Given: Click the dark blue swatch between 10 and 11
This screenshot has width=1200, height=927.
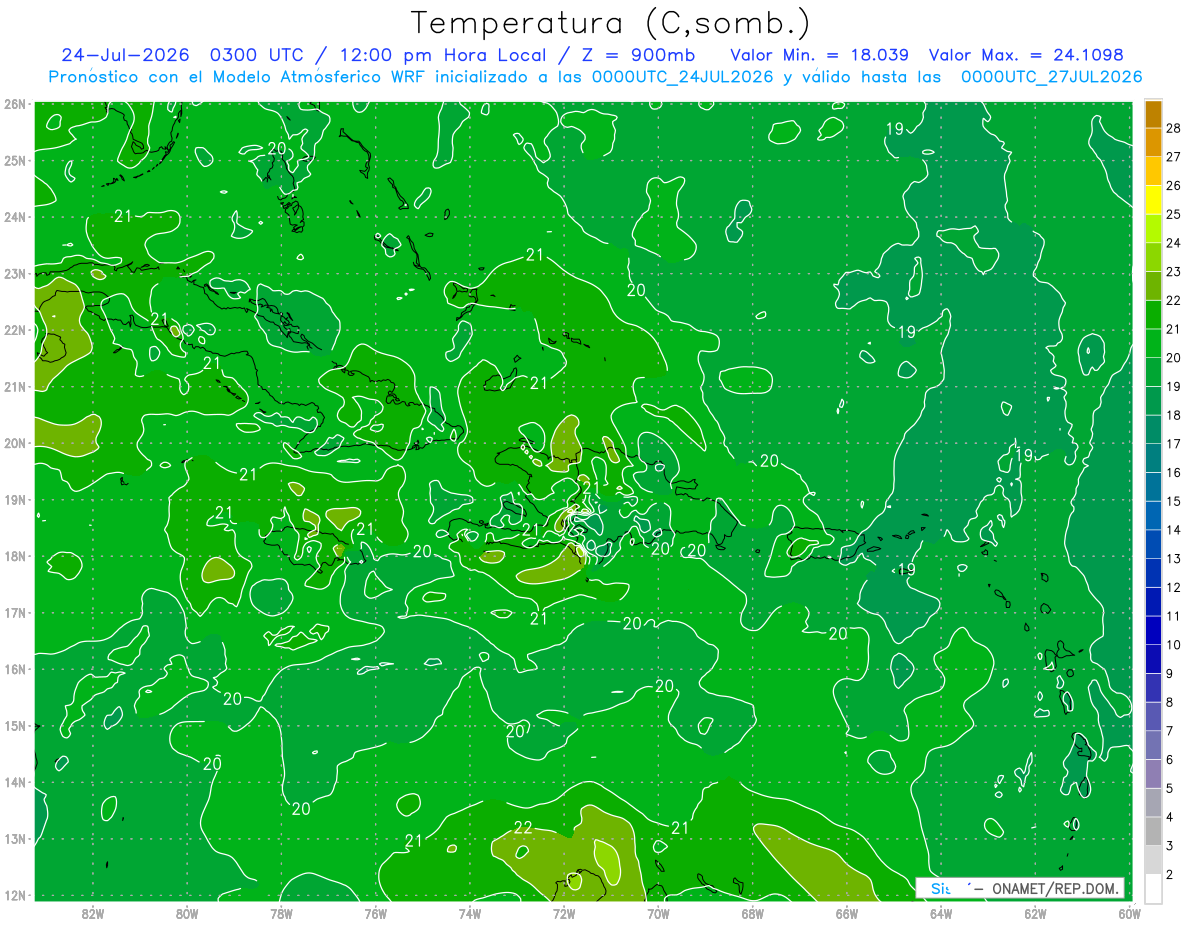Looking at the screenshot, I should pyautogui.click(x=1153, y=631).
